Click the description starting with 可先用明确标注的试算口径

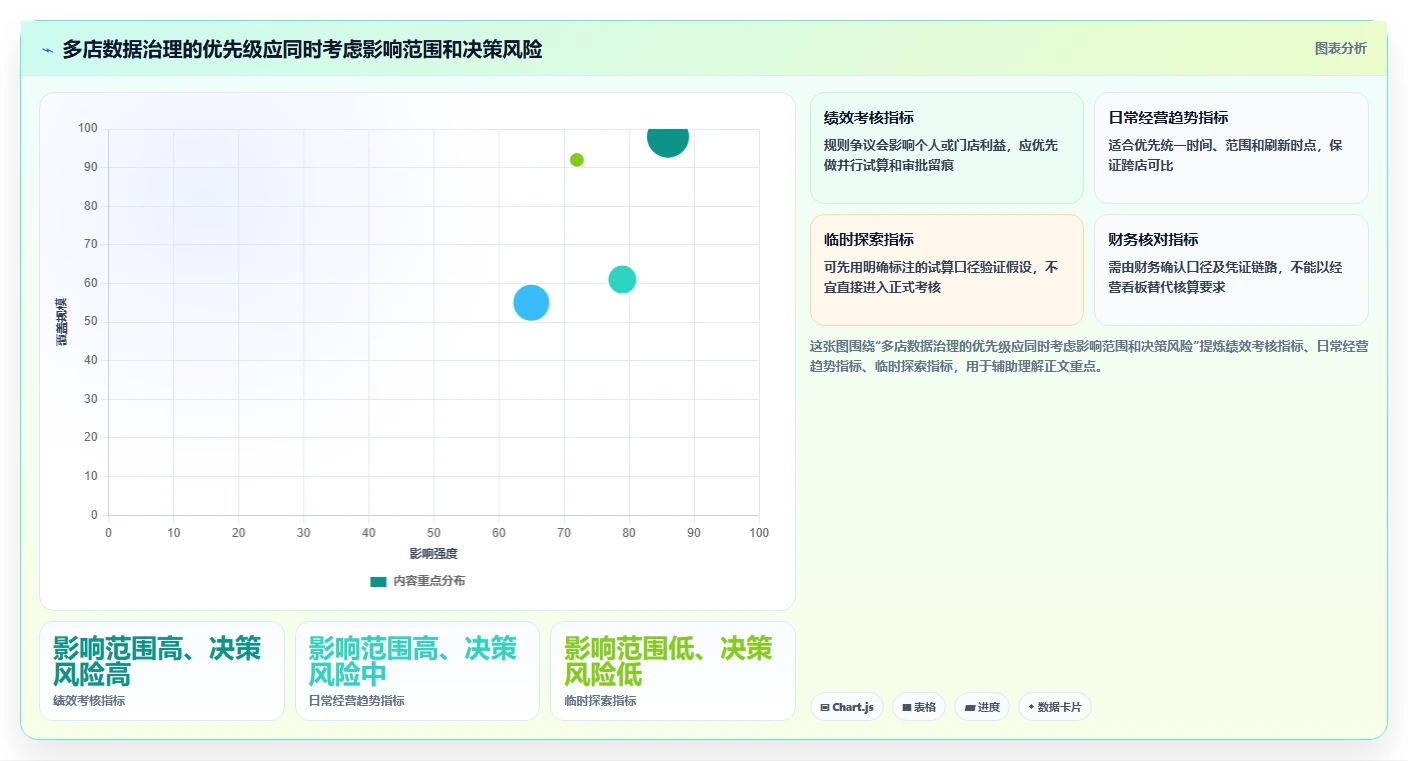[x=941, y=277]
